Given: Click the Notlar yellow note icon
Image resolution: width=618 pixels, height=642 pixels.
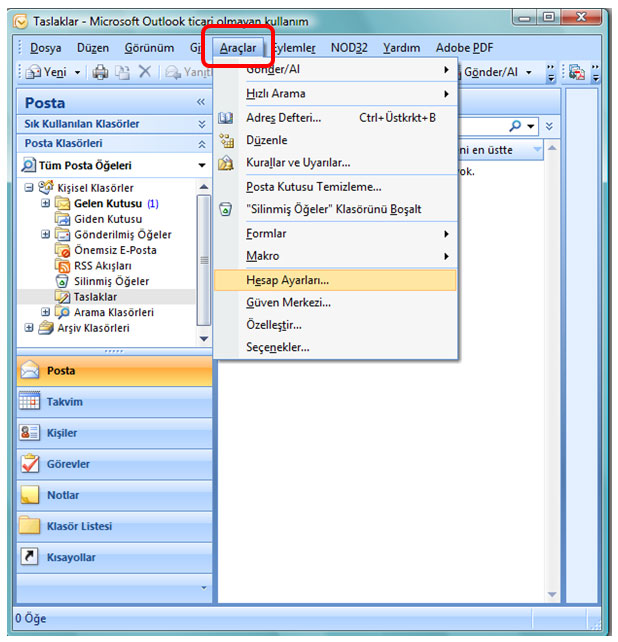Looking at the screenshot, I should 29,495.
